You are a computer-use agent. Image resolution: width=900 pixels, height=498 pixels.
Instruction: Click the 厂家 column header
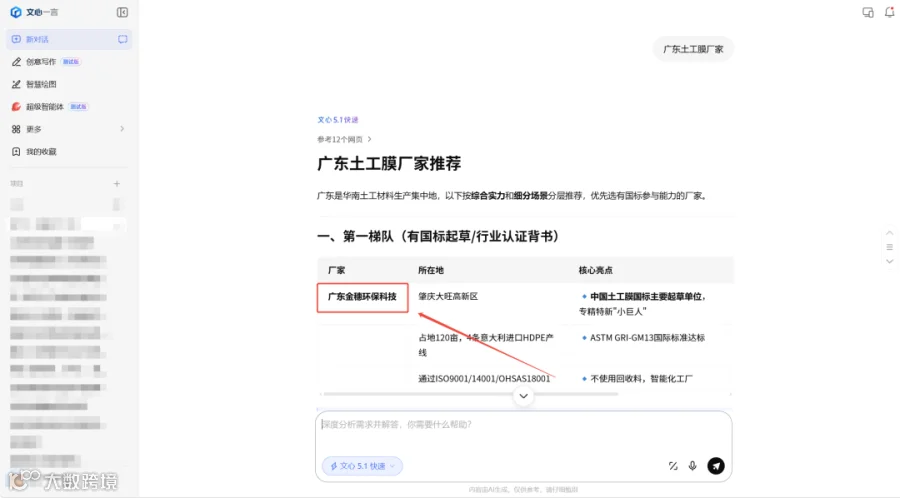[x=336, y=270]
